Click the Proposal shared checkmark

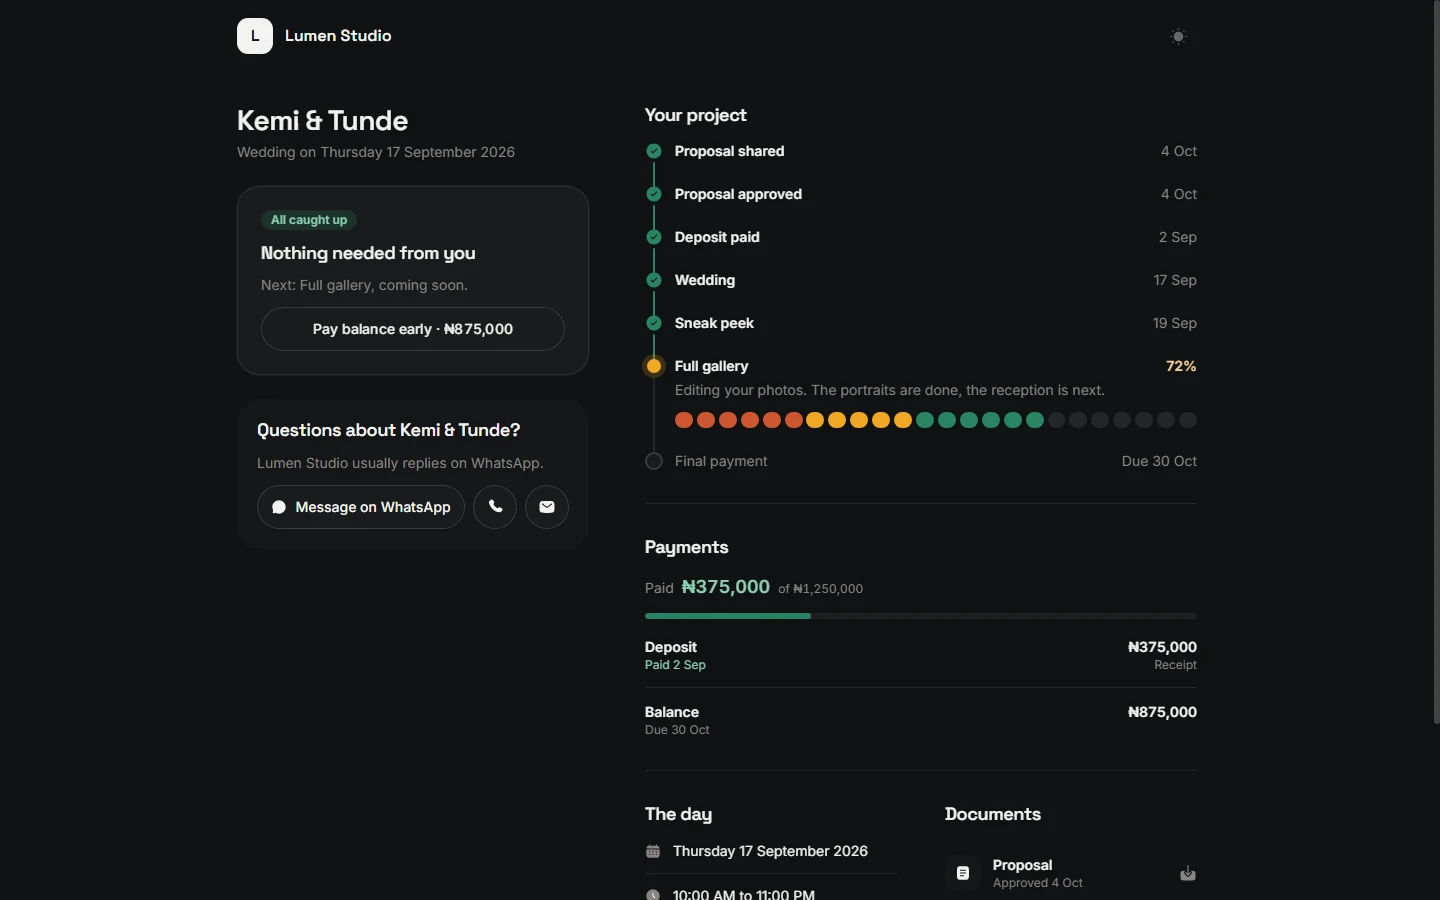coord(654,151)
